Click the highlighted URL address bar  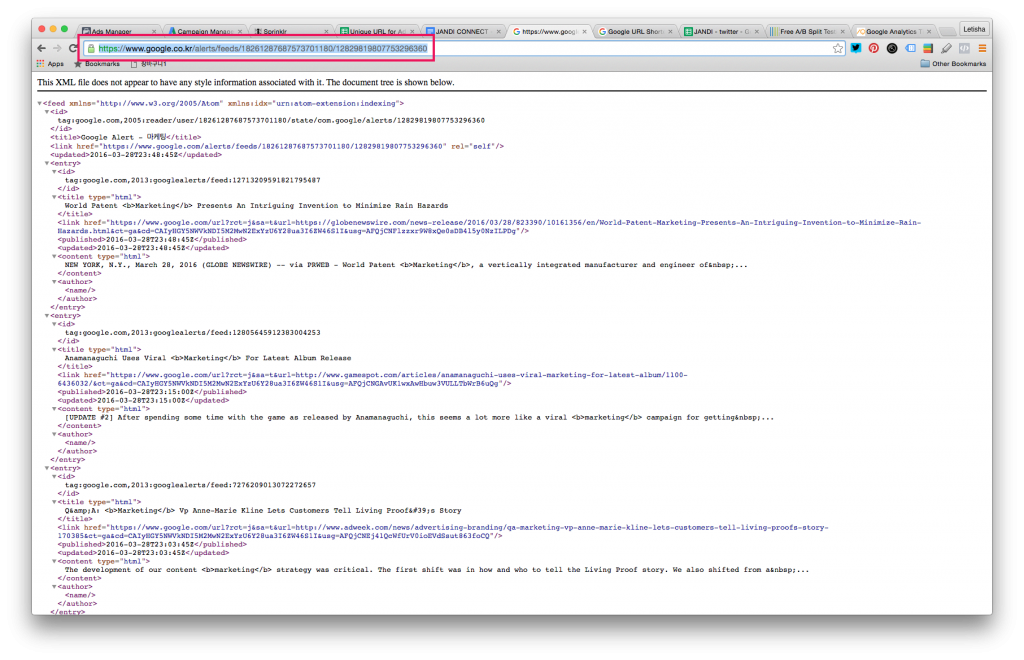(x=262, y=48)
